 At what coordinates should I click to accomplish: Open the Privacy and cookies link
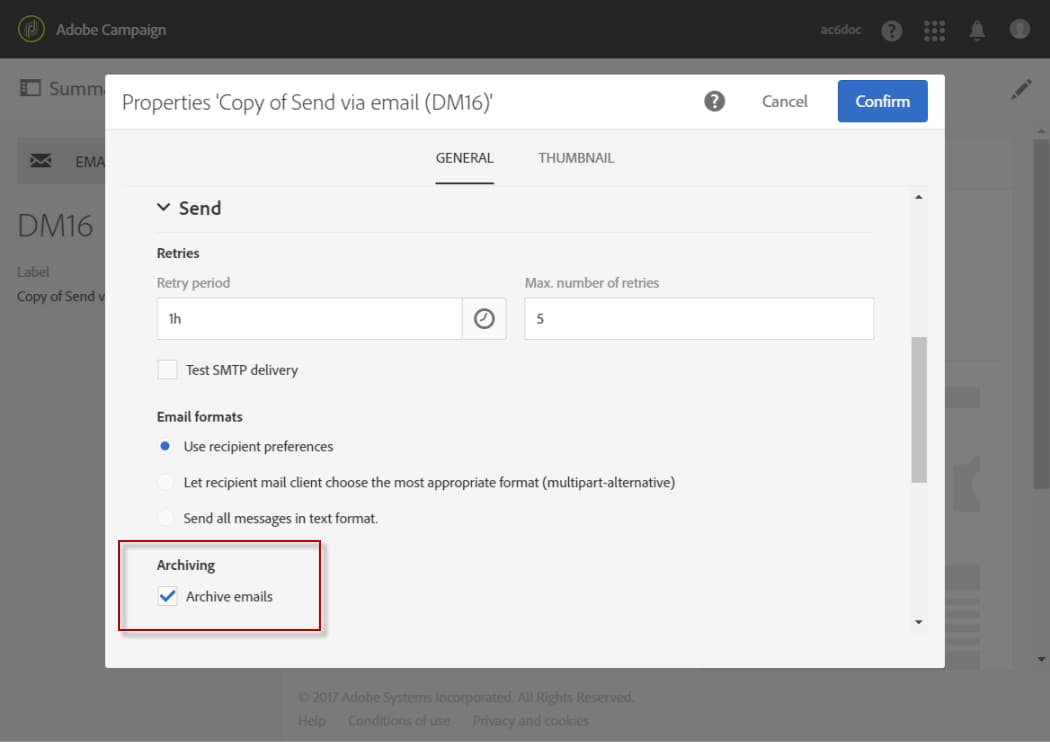pos(530,721)
